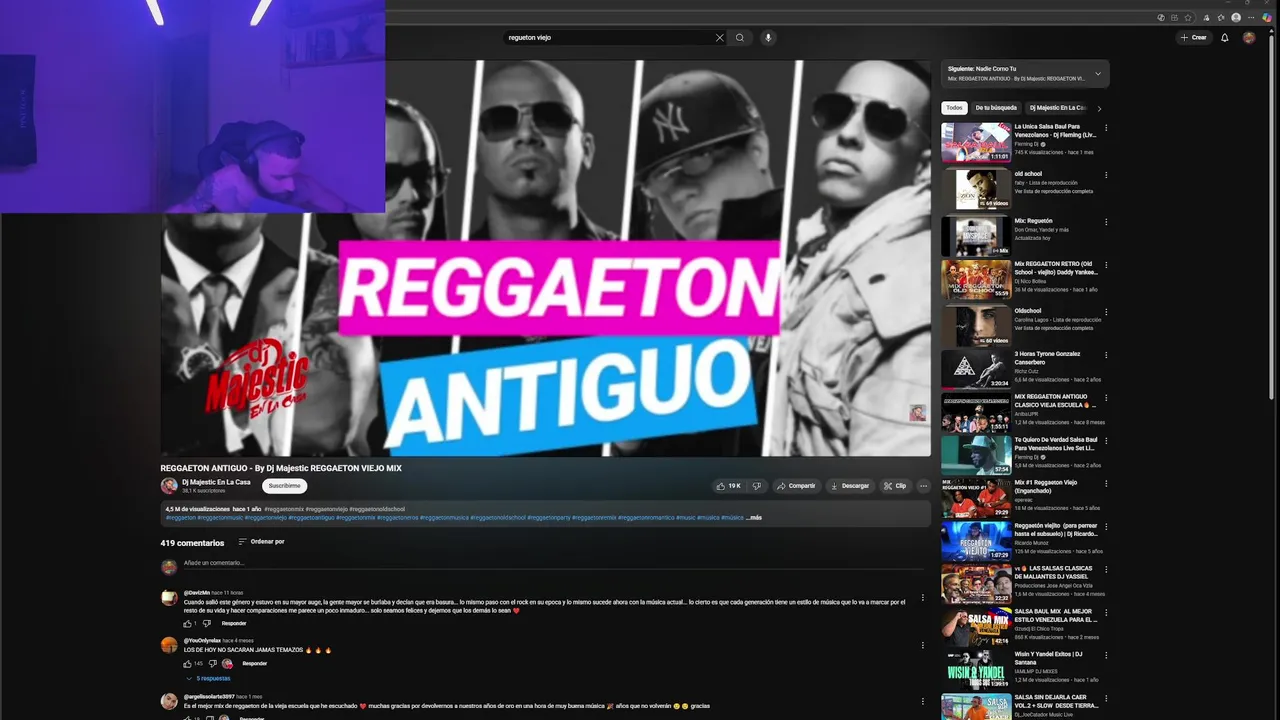Screen dimensions: 1280x720
Task: Expand the '5 respuestas' replies thread
Action: 209,679
